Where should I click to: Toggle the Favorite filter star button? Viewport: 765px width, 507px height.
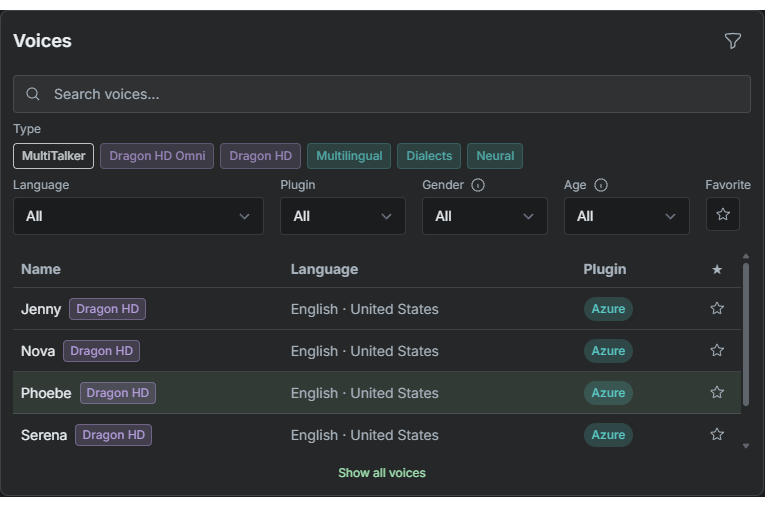[x=723, y=214]
